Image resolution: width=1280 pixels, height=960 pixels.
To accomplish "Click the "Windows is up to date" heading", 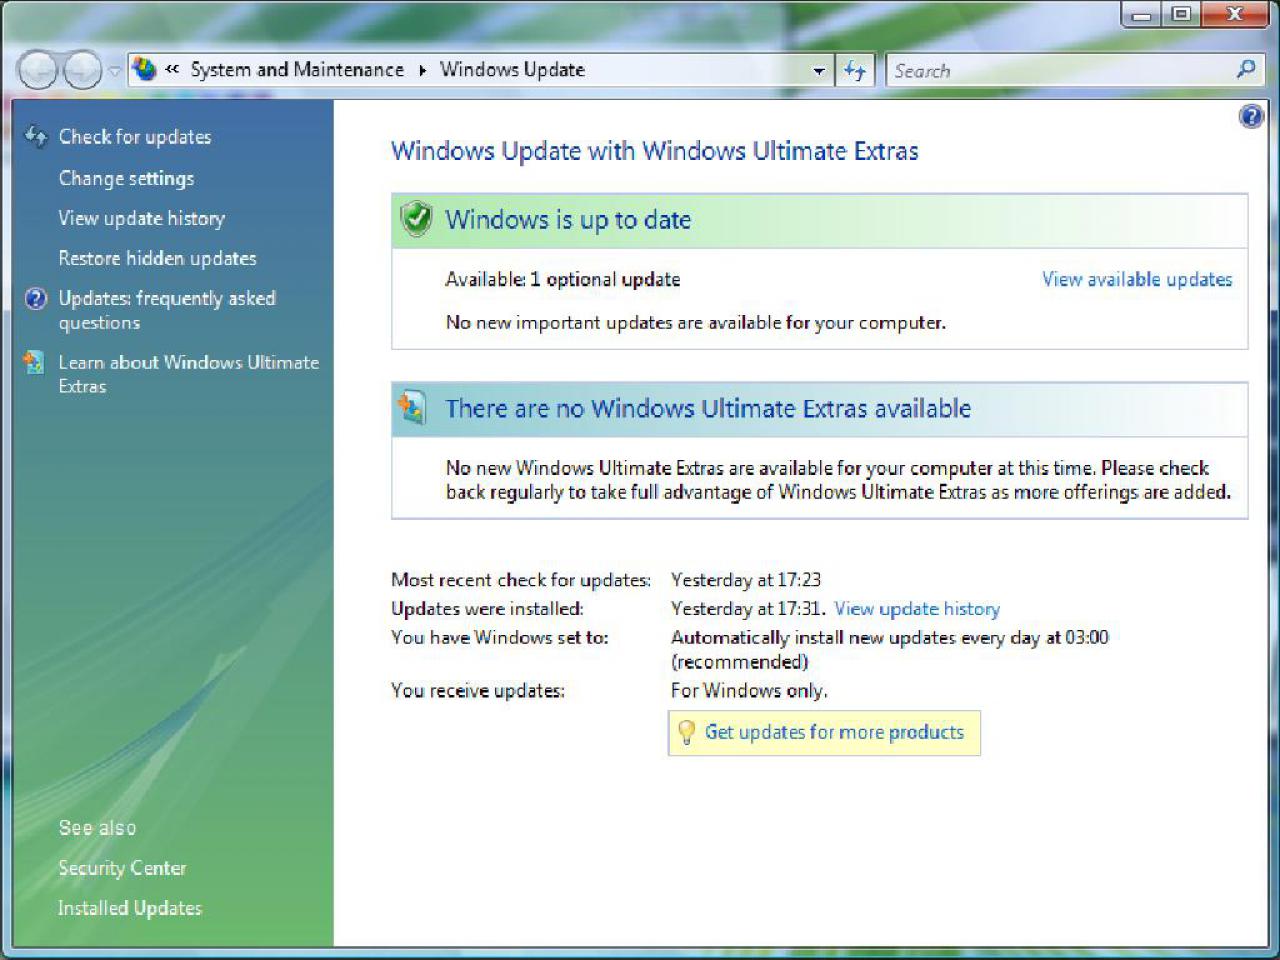I will point(568,220).
